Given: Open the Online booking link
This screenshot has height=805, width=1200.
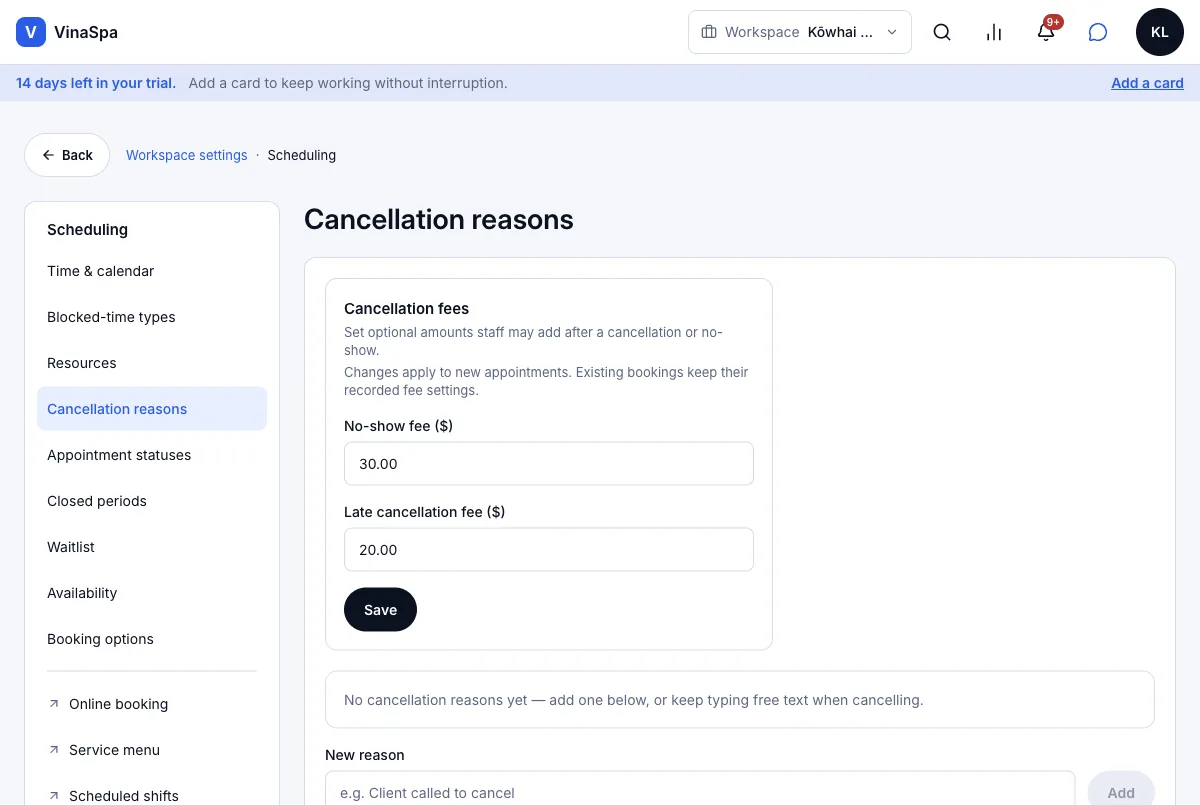Looking at the screenshot, I should [152, 704].
